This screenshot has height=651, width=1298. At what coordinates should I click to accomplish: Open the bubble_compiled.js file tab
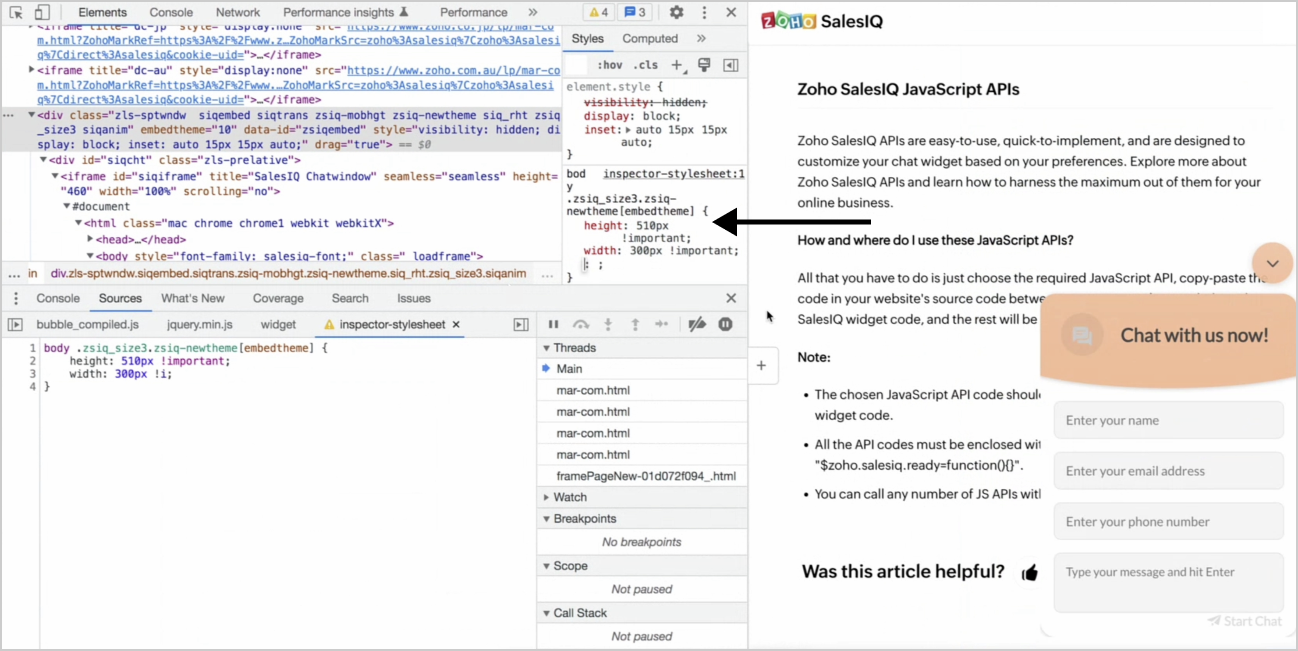88,324
